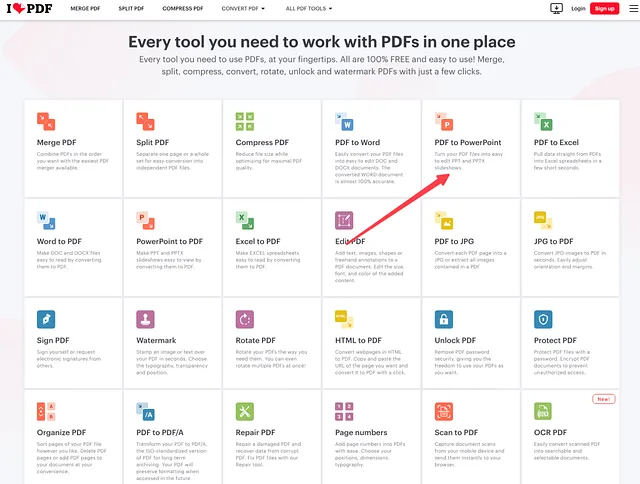Click the PDF to PowerPoint icon
This screenshot has width=640, height=484.
444,121
